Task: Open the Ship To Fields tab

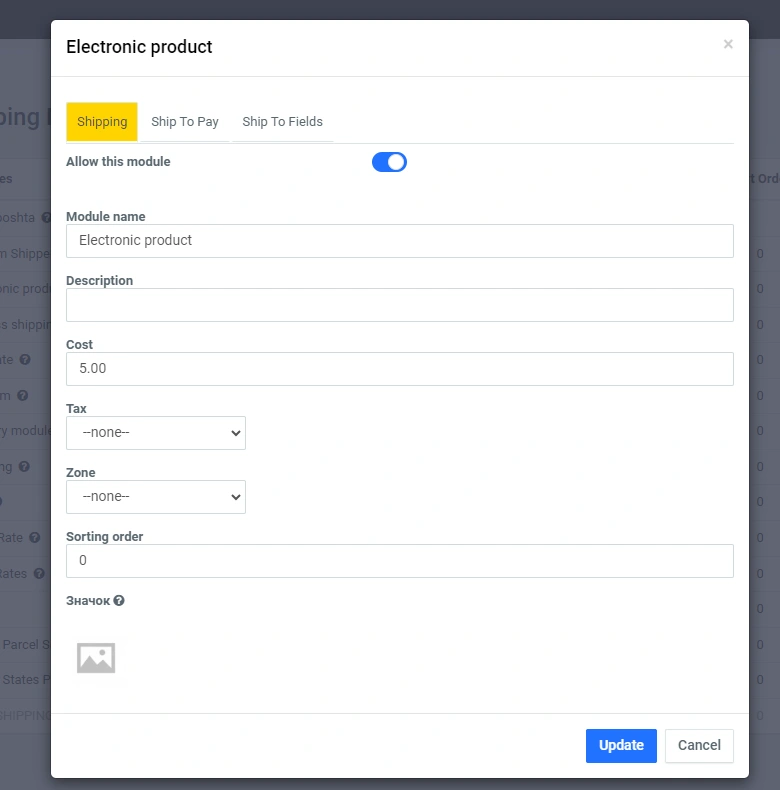Action: [282, 122]
